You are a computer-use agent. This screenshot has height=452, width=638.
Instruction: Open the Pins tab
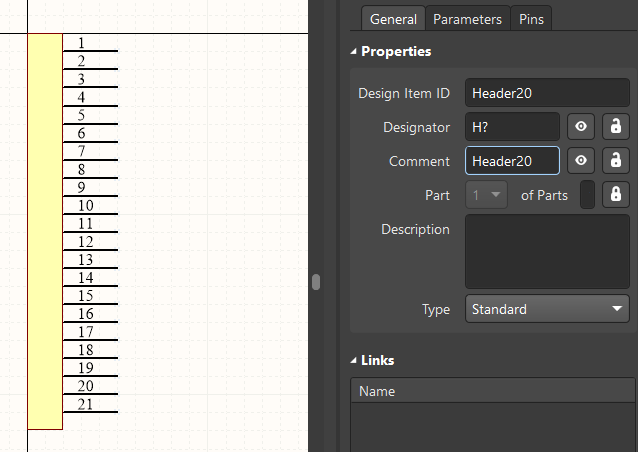click(531, 19)
